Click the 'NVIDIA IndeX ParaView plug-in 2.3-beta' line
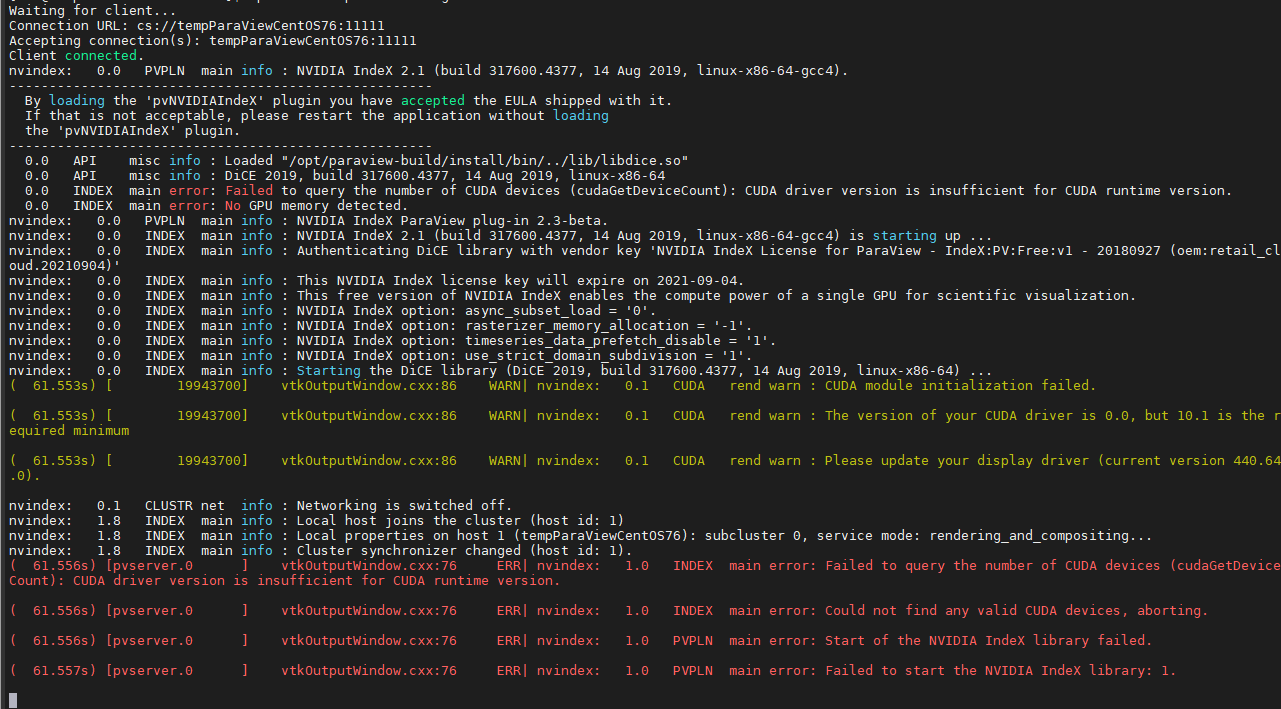 tap(309, 220)
